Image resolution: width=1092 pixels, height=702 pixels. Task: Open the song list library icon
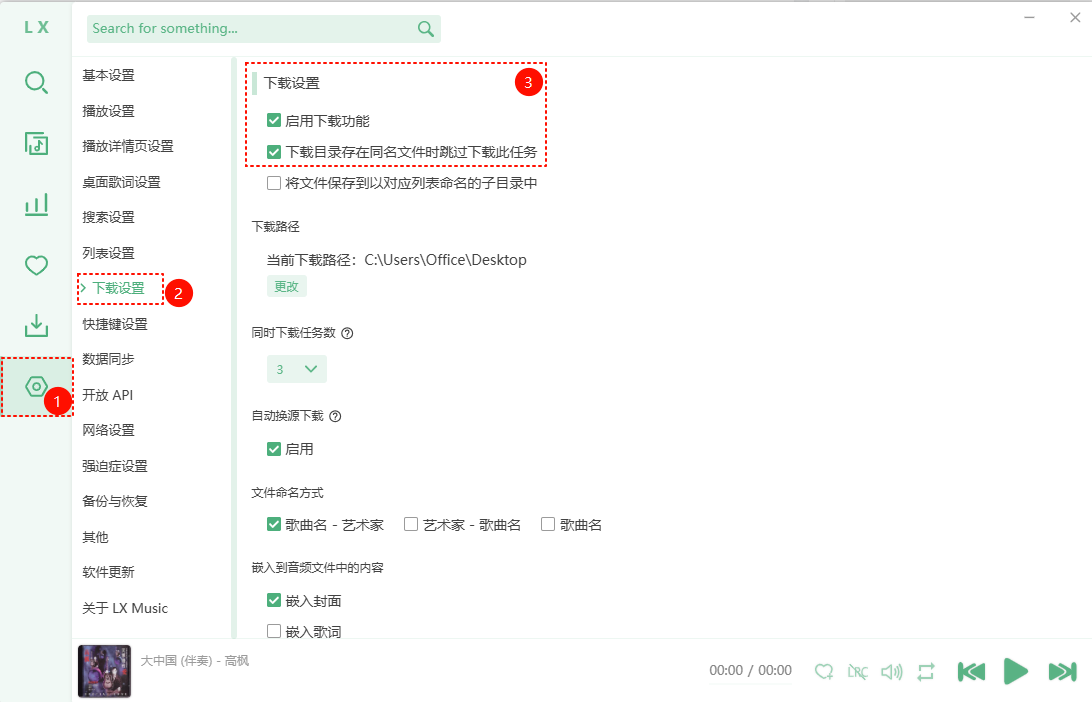tap(36, 144)
